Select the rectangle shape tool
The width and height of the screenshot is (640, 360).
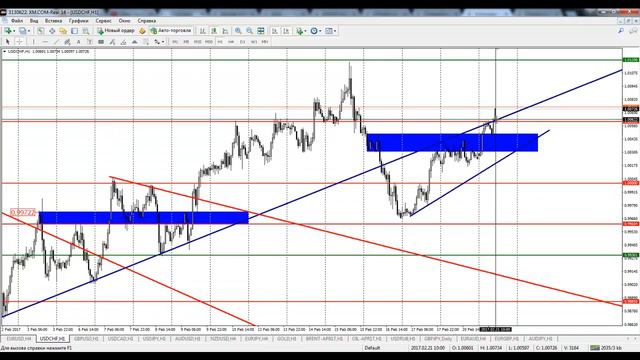(x=101, y=42)
